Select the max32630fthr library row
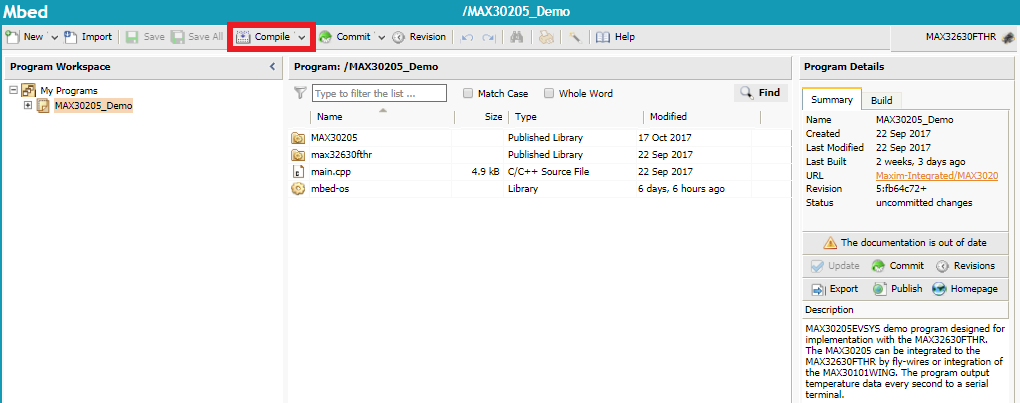 [x=538, y=155]
